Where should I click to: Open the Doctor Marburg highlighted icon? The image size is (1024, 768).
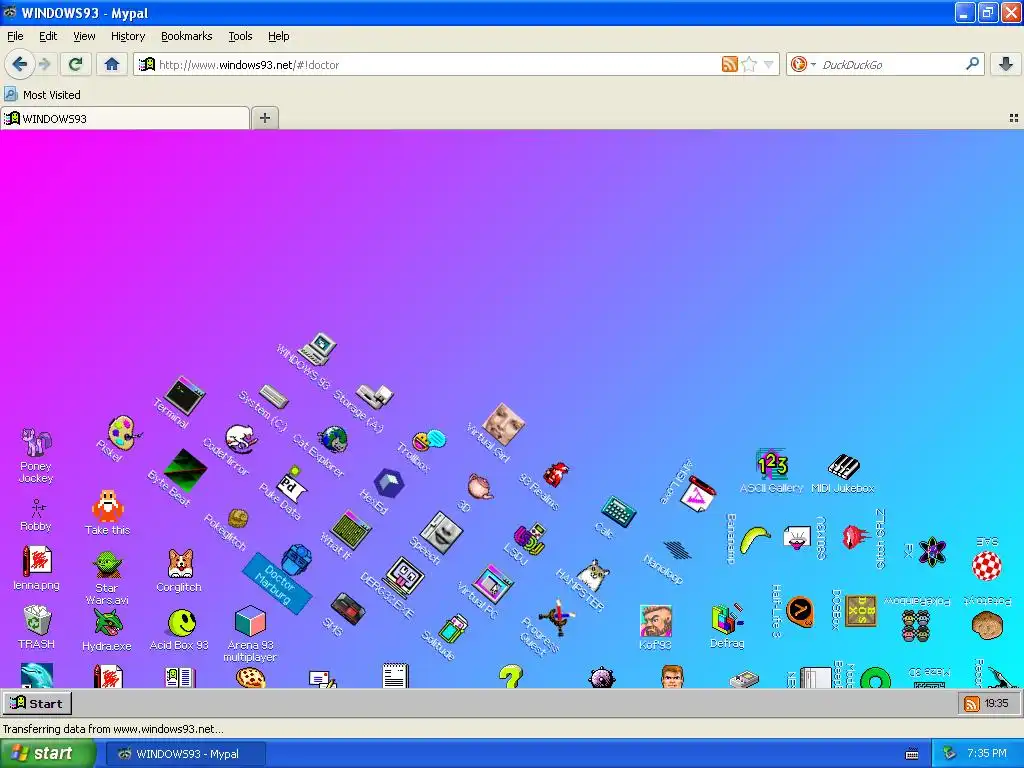click(278, 583)
